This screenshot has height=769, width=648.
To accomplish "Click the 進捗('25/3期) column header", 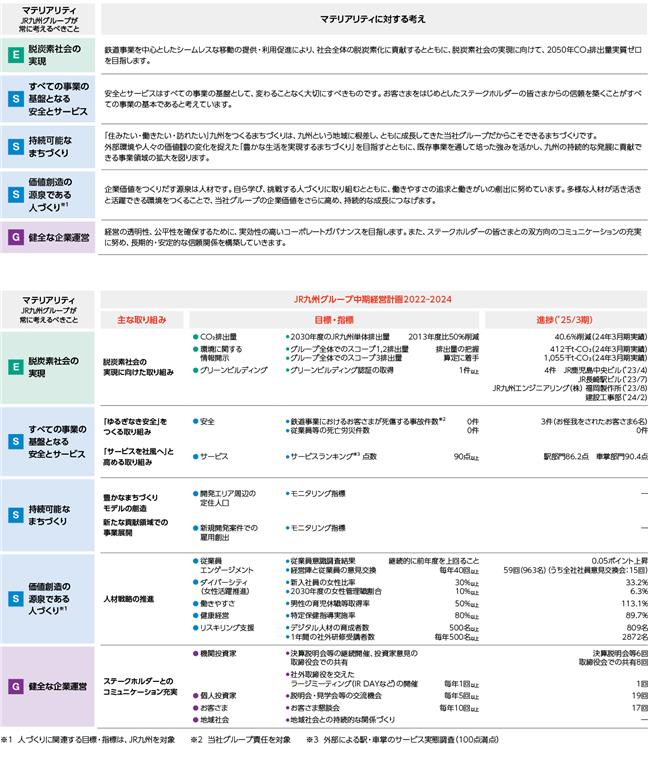I will point(564,320).
